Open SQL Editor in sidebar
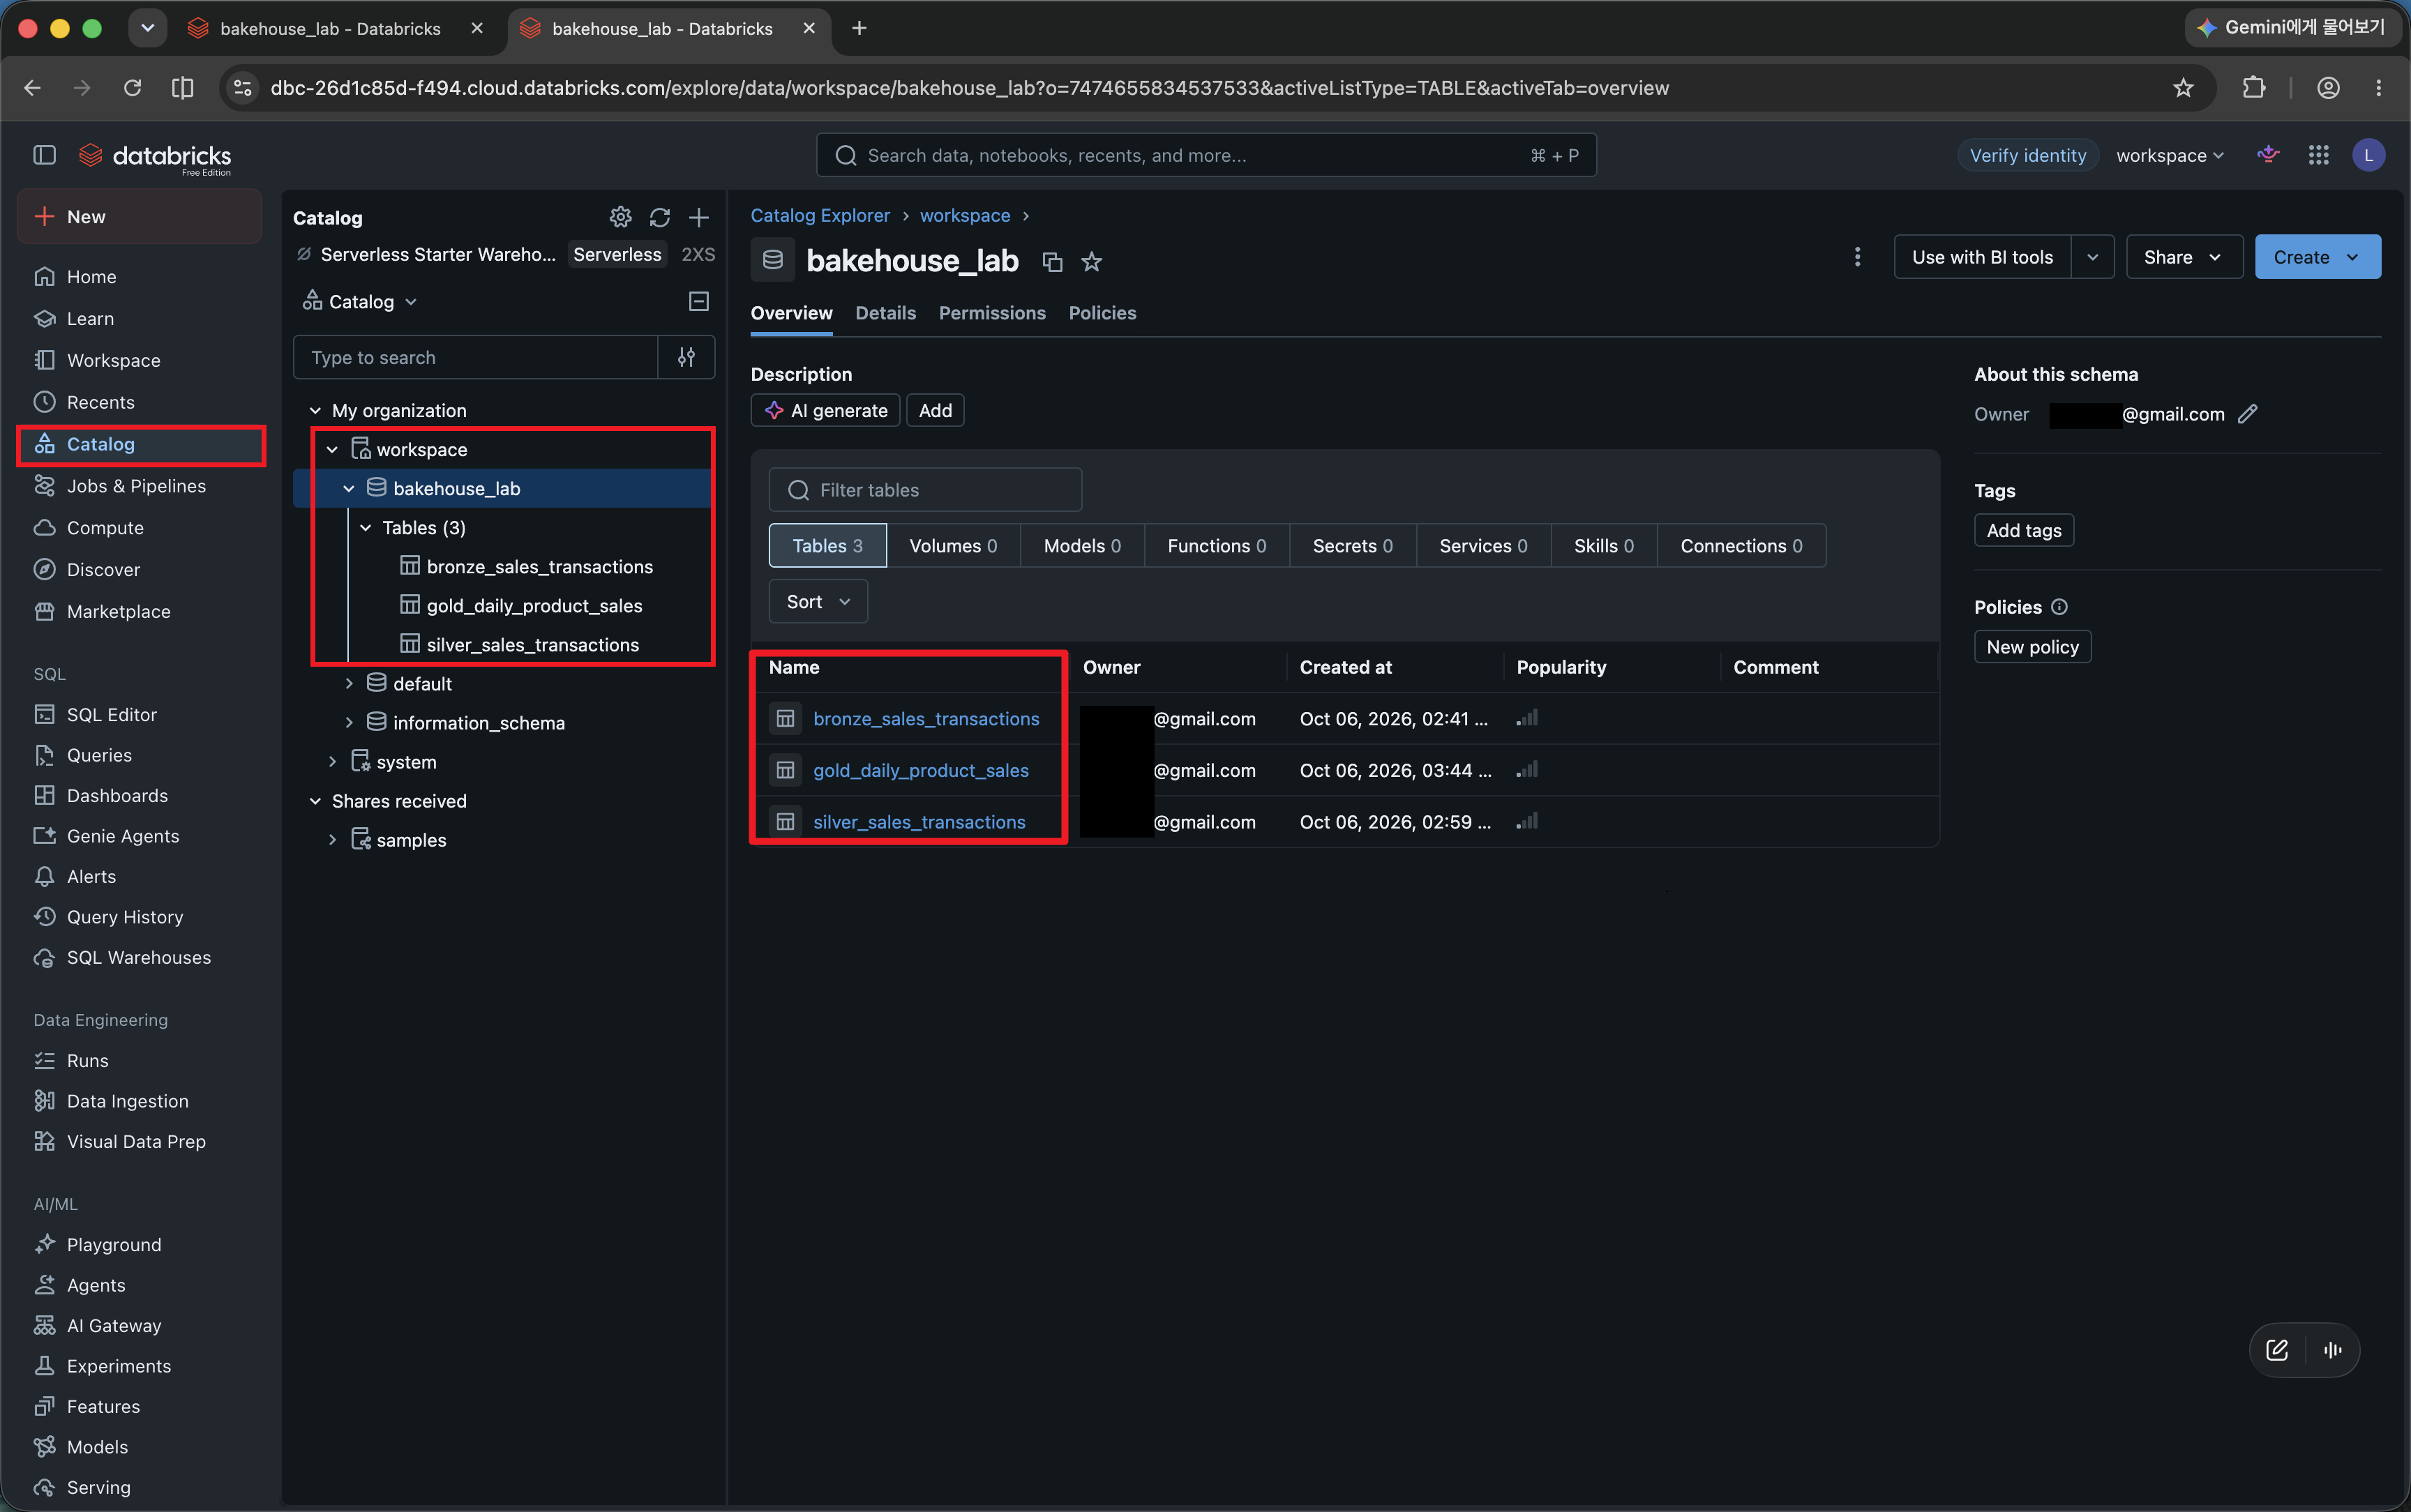2411x1512 pixels. coord(112,715)
